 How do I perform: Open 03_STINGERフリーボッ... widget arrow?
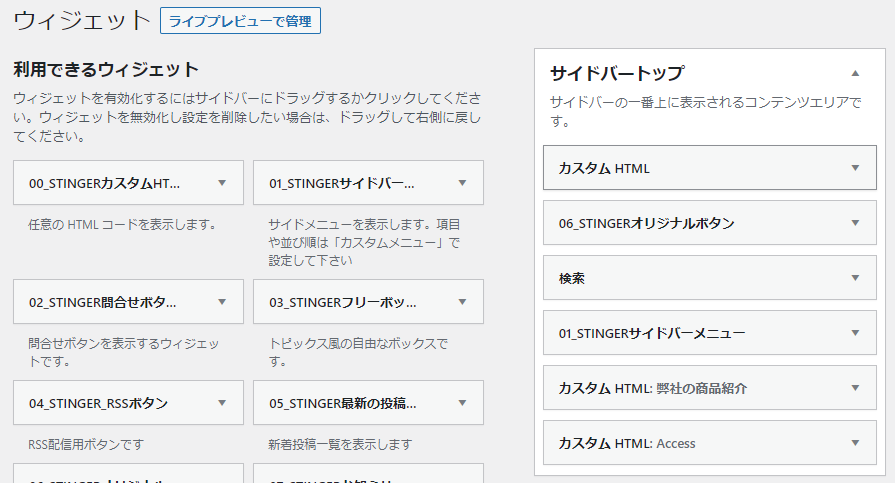click(x=462, y=302)
